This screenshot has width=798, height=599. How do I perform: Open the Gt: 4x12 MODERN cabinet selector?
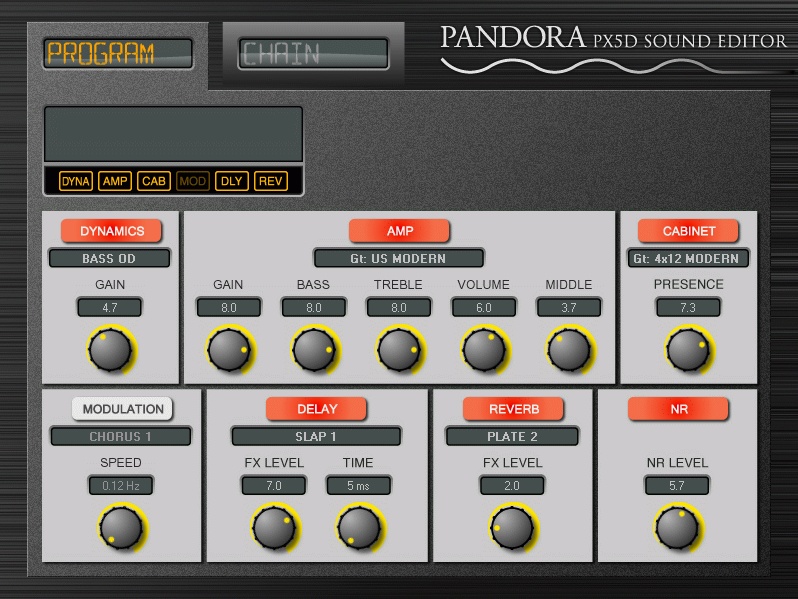pos(688,259)
